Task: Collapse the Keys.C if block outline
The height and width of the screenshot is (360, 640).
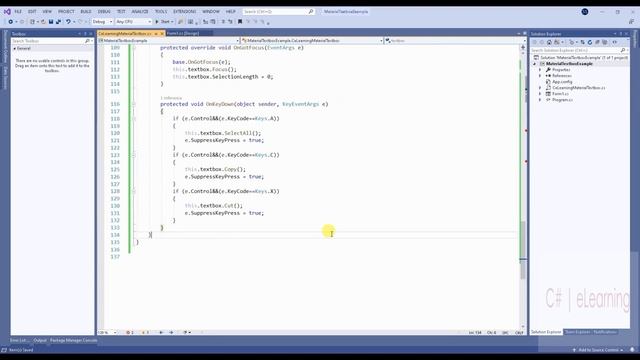Action: tap(134, 155)
